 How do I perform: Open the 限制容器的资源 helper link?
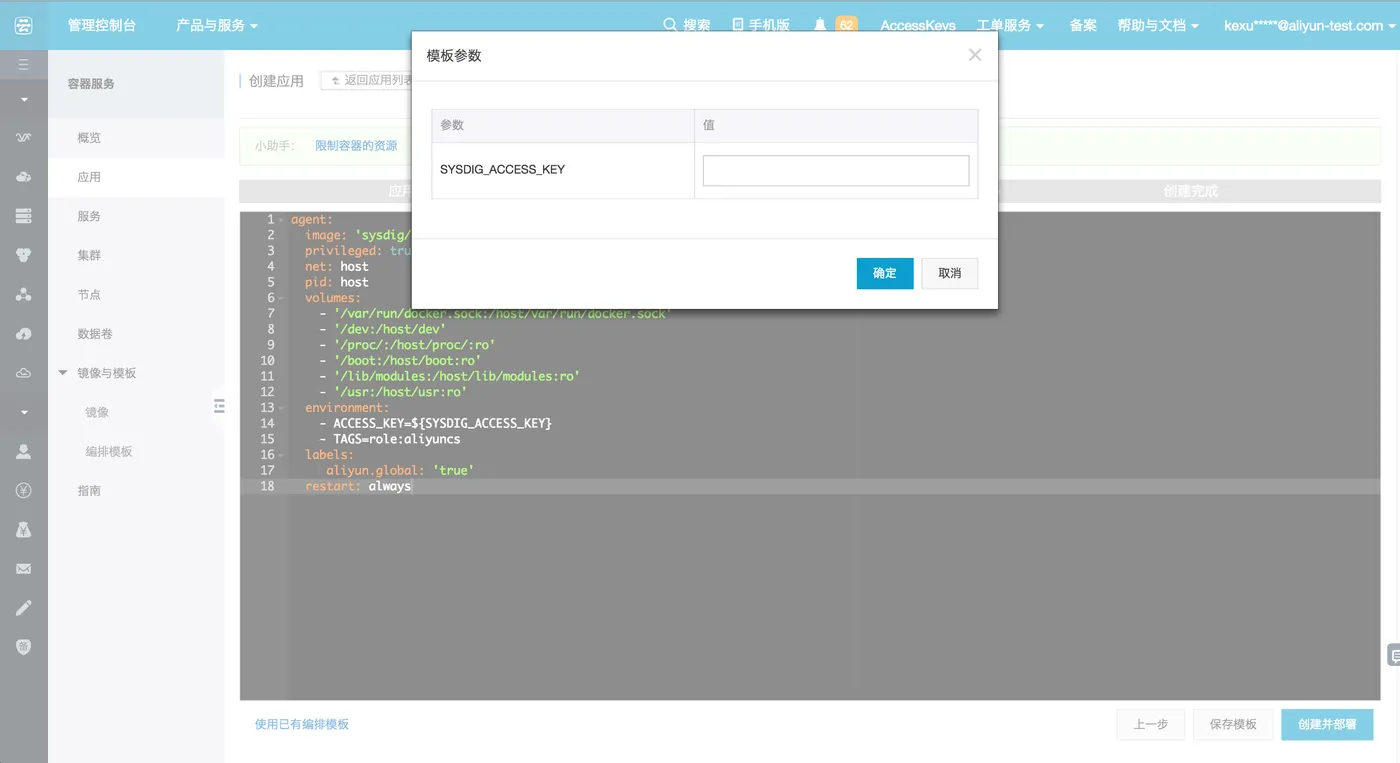point(356,145)
